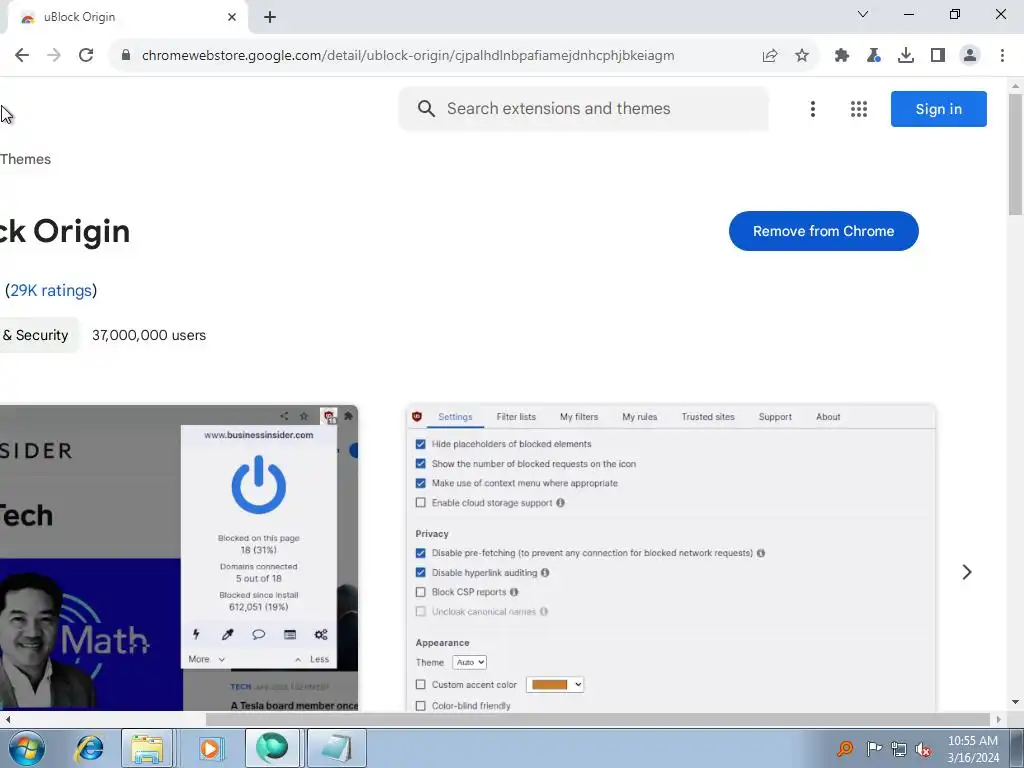The height and width of the screenshot is (768, 1024).
Task: Open the Downloads icon in toolbar
Action: pos(905,56)
